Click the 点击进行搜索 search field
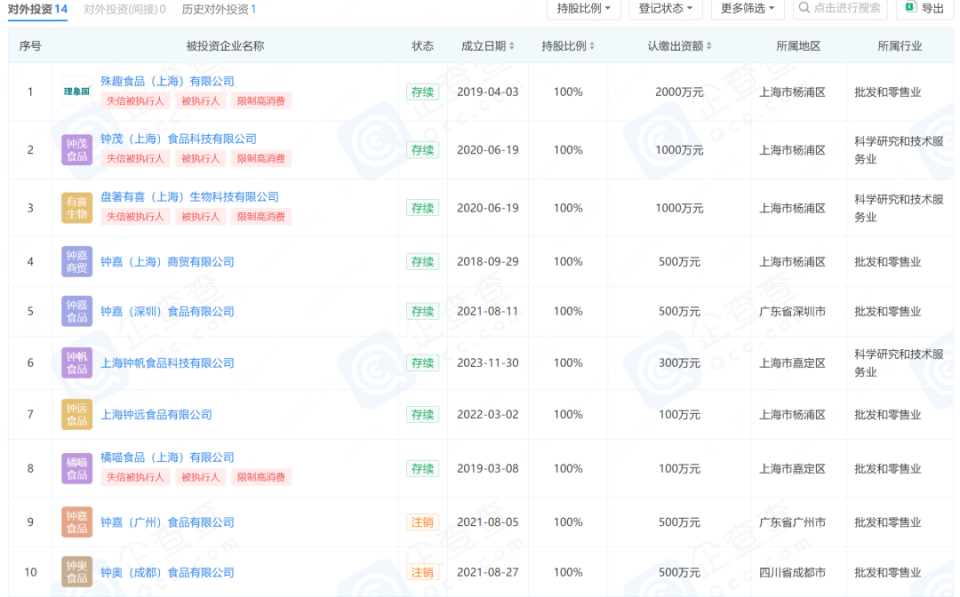Viewport: 960px width, 597px height. [x=840, y=9]
